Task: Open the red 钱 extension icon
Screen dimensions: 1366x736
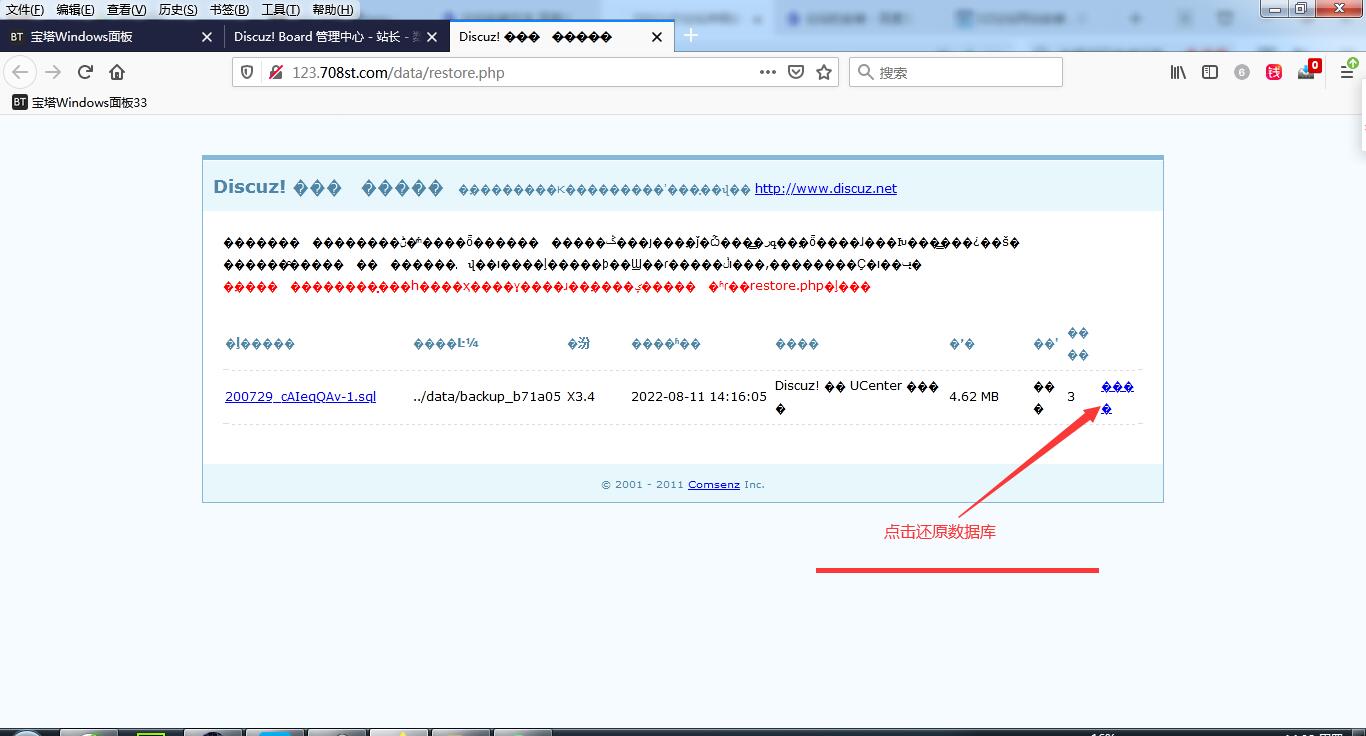Action: (1274, 72)
